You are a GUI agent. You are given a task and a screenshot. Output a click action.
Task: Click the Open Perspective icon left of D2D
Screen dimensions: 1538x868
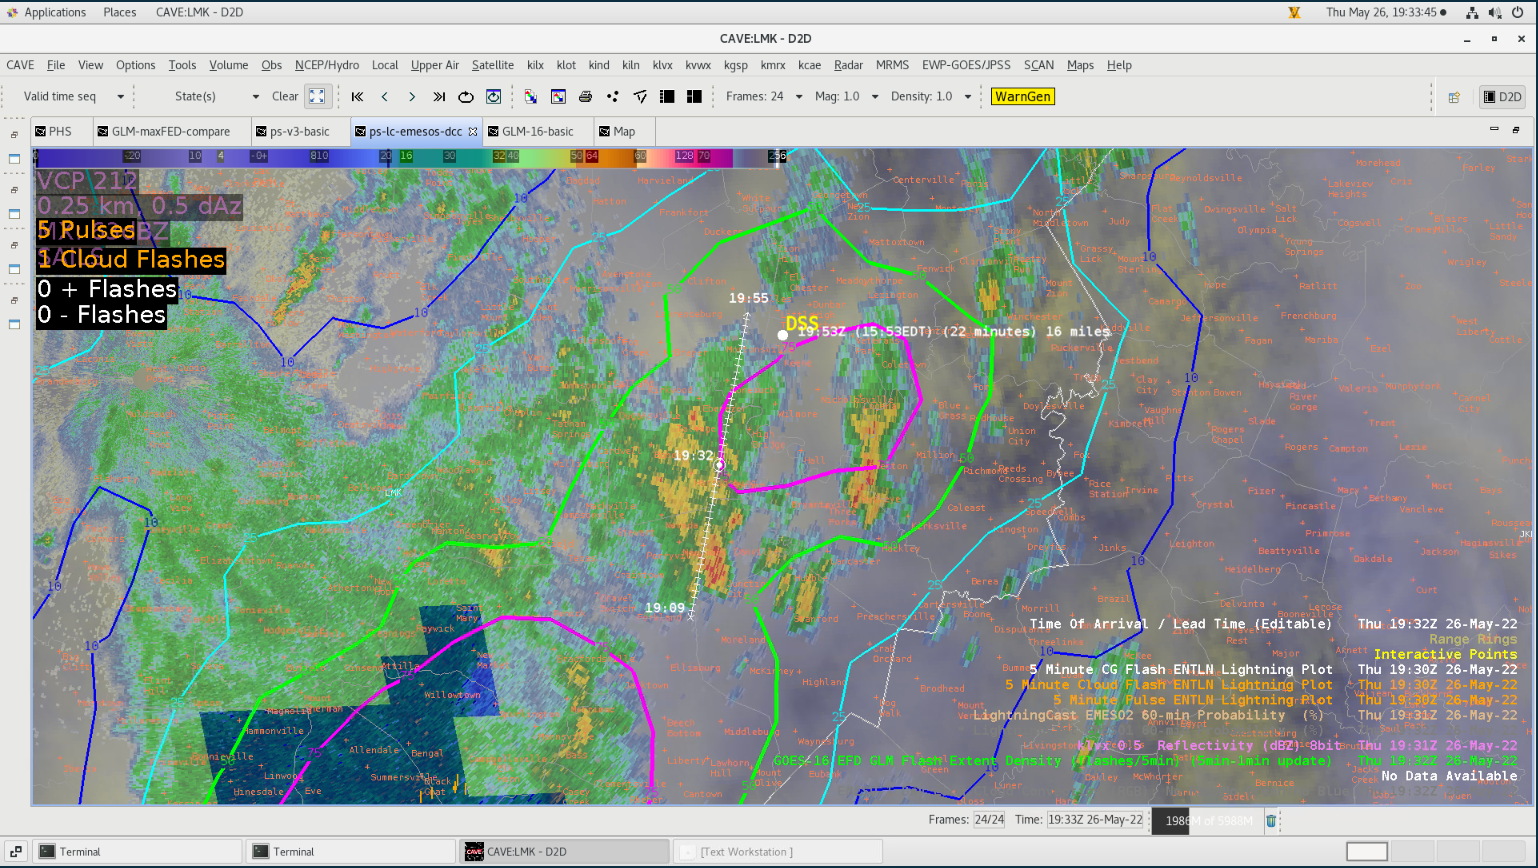tap(1454, 97)
